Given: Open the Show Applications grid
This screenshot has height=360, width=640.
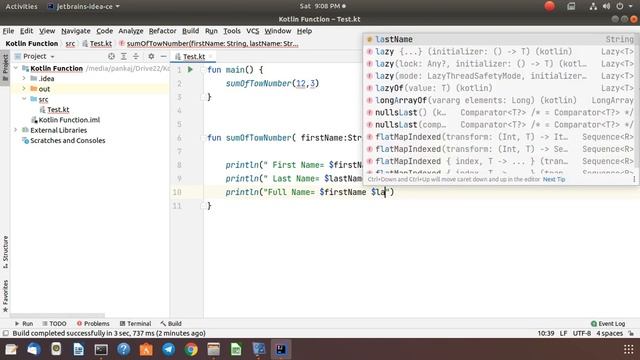Looking at the screenshot, I should click(x=629, y=349).
